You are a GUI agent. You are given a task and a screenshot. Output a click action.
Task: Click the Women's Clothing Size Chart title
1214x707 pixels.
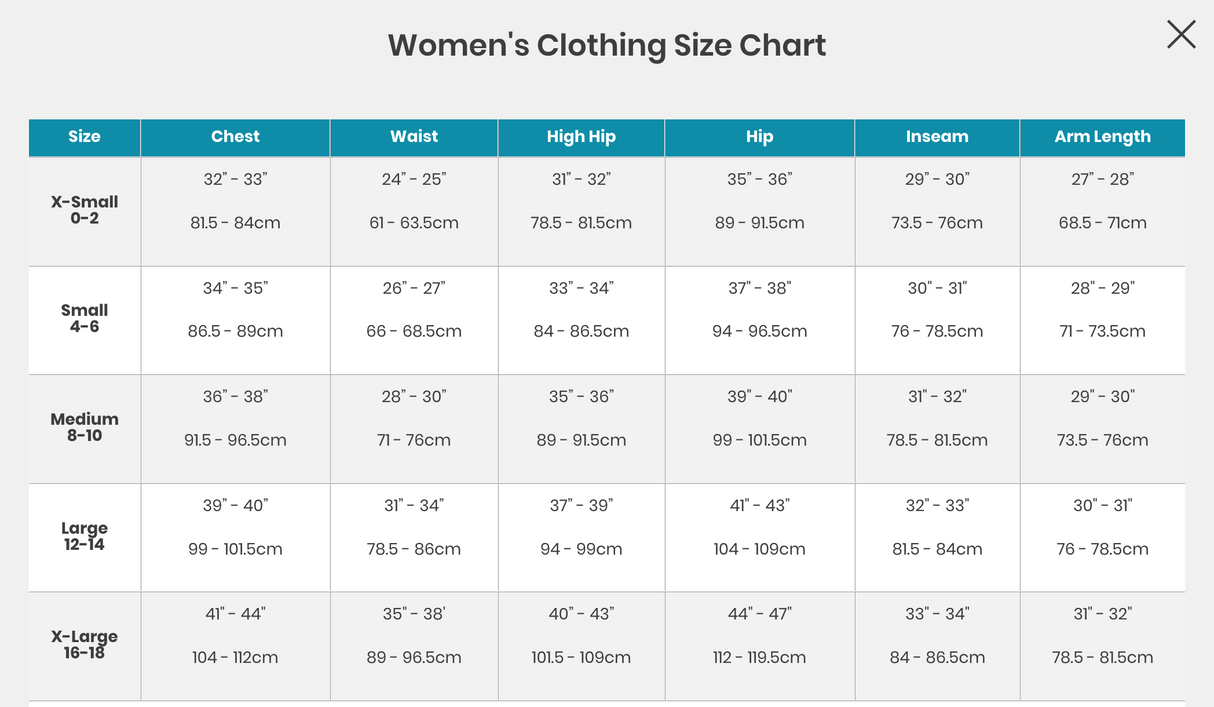606,45
